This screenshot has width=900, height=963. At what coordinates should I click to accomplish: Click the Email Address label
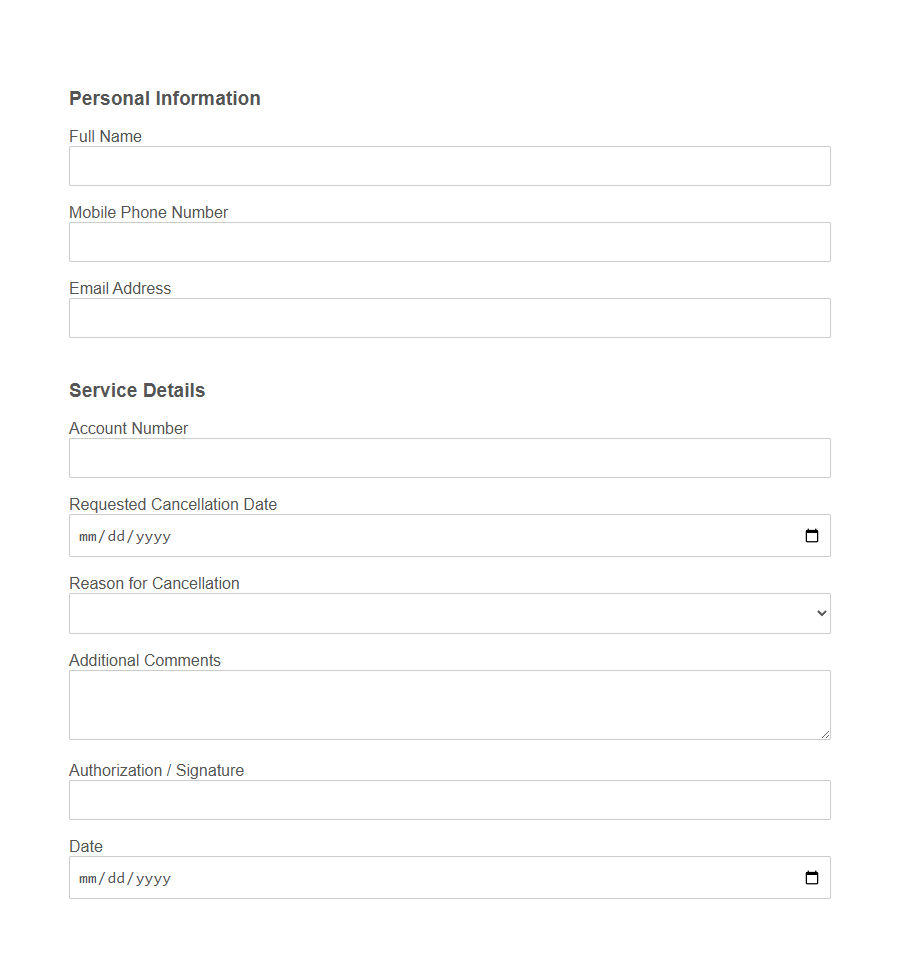click(x=120, y=288)
